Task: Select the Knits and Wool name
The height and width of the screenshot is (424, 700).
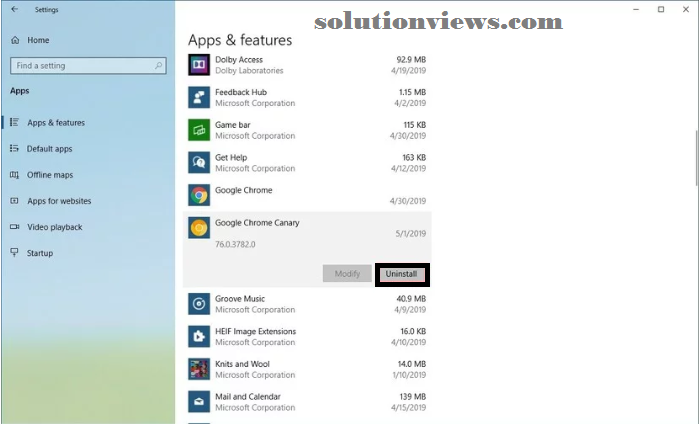Action: pos(242,364)
